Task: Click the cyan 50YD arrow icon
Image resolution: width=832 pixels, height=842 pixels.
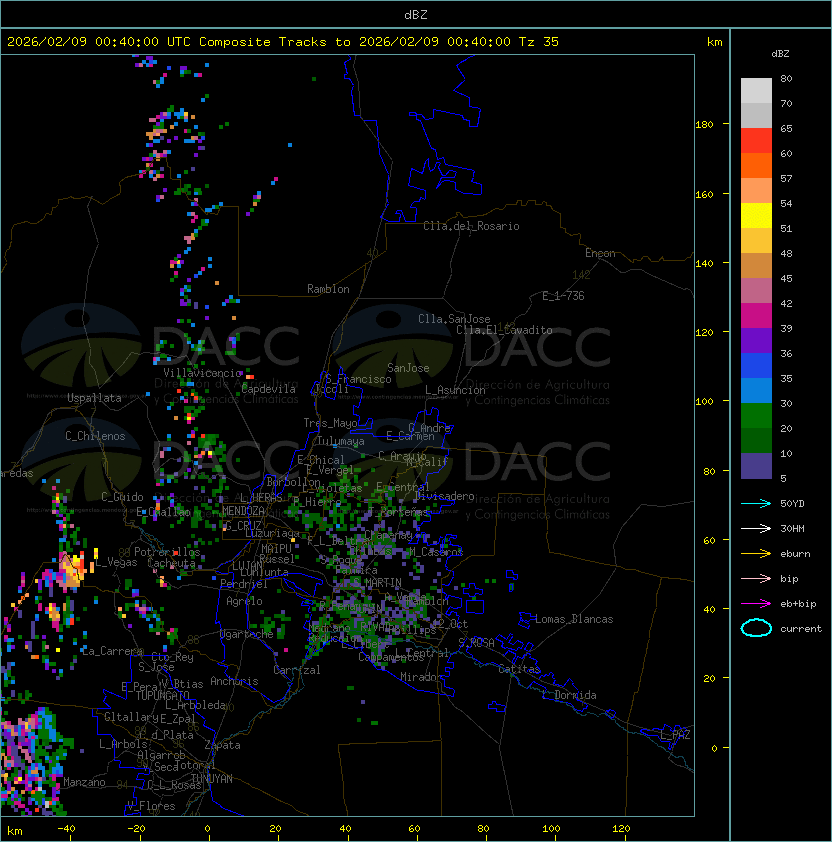Action: 756,503
